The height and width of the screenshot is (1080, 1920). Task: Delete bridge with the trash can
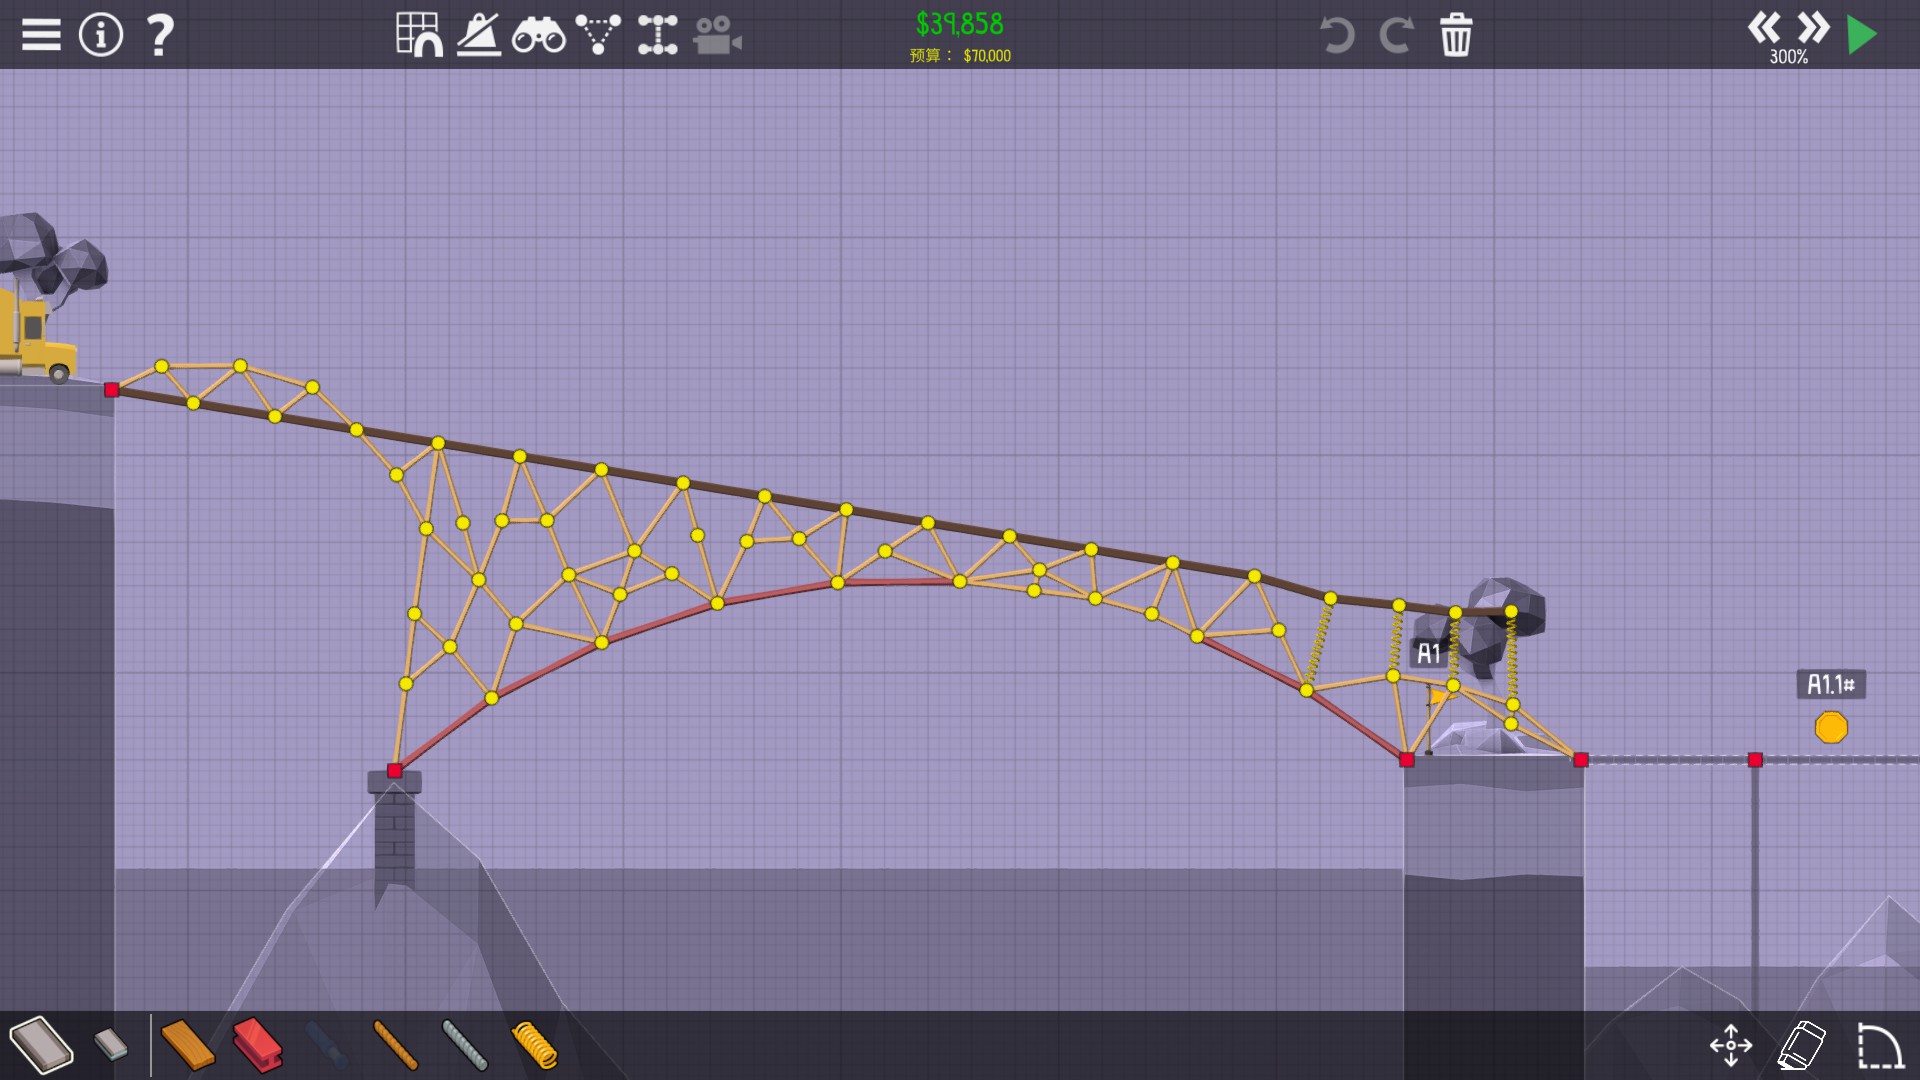[1456, 35]
